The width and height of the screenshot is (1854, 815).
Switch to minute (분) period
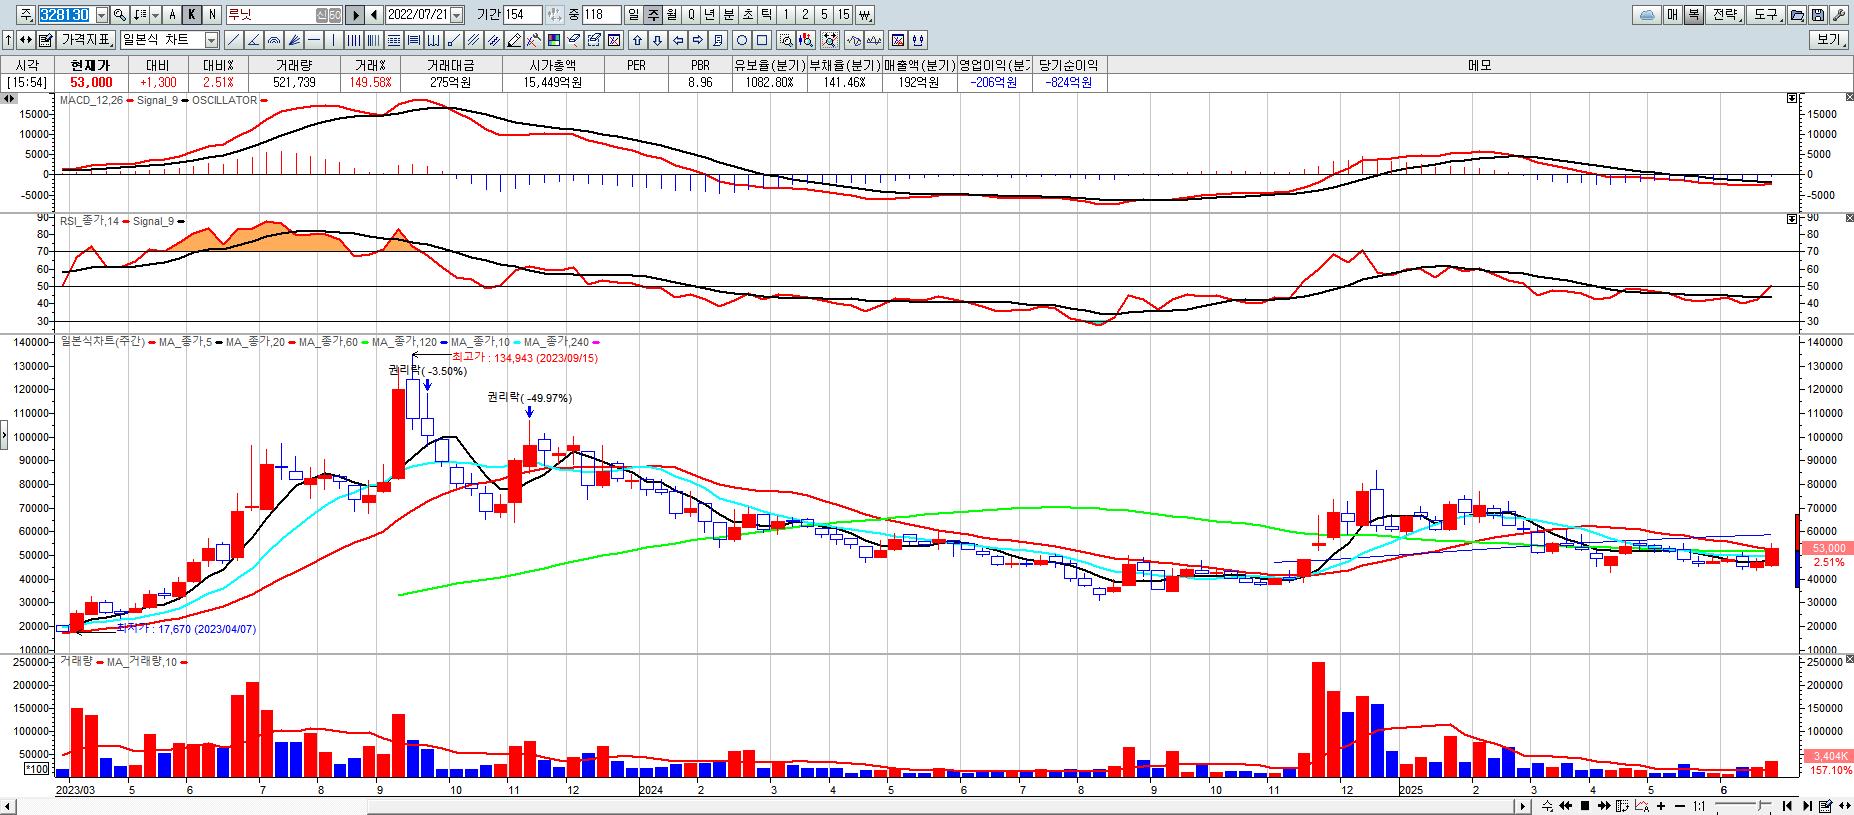coord(729,15)
